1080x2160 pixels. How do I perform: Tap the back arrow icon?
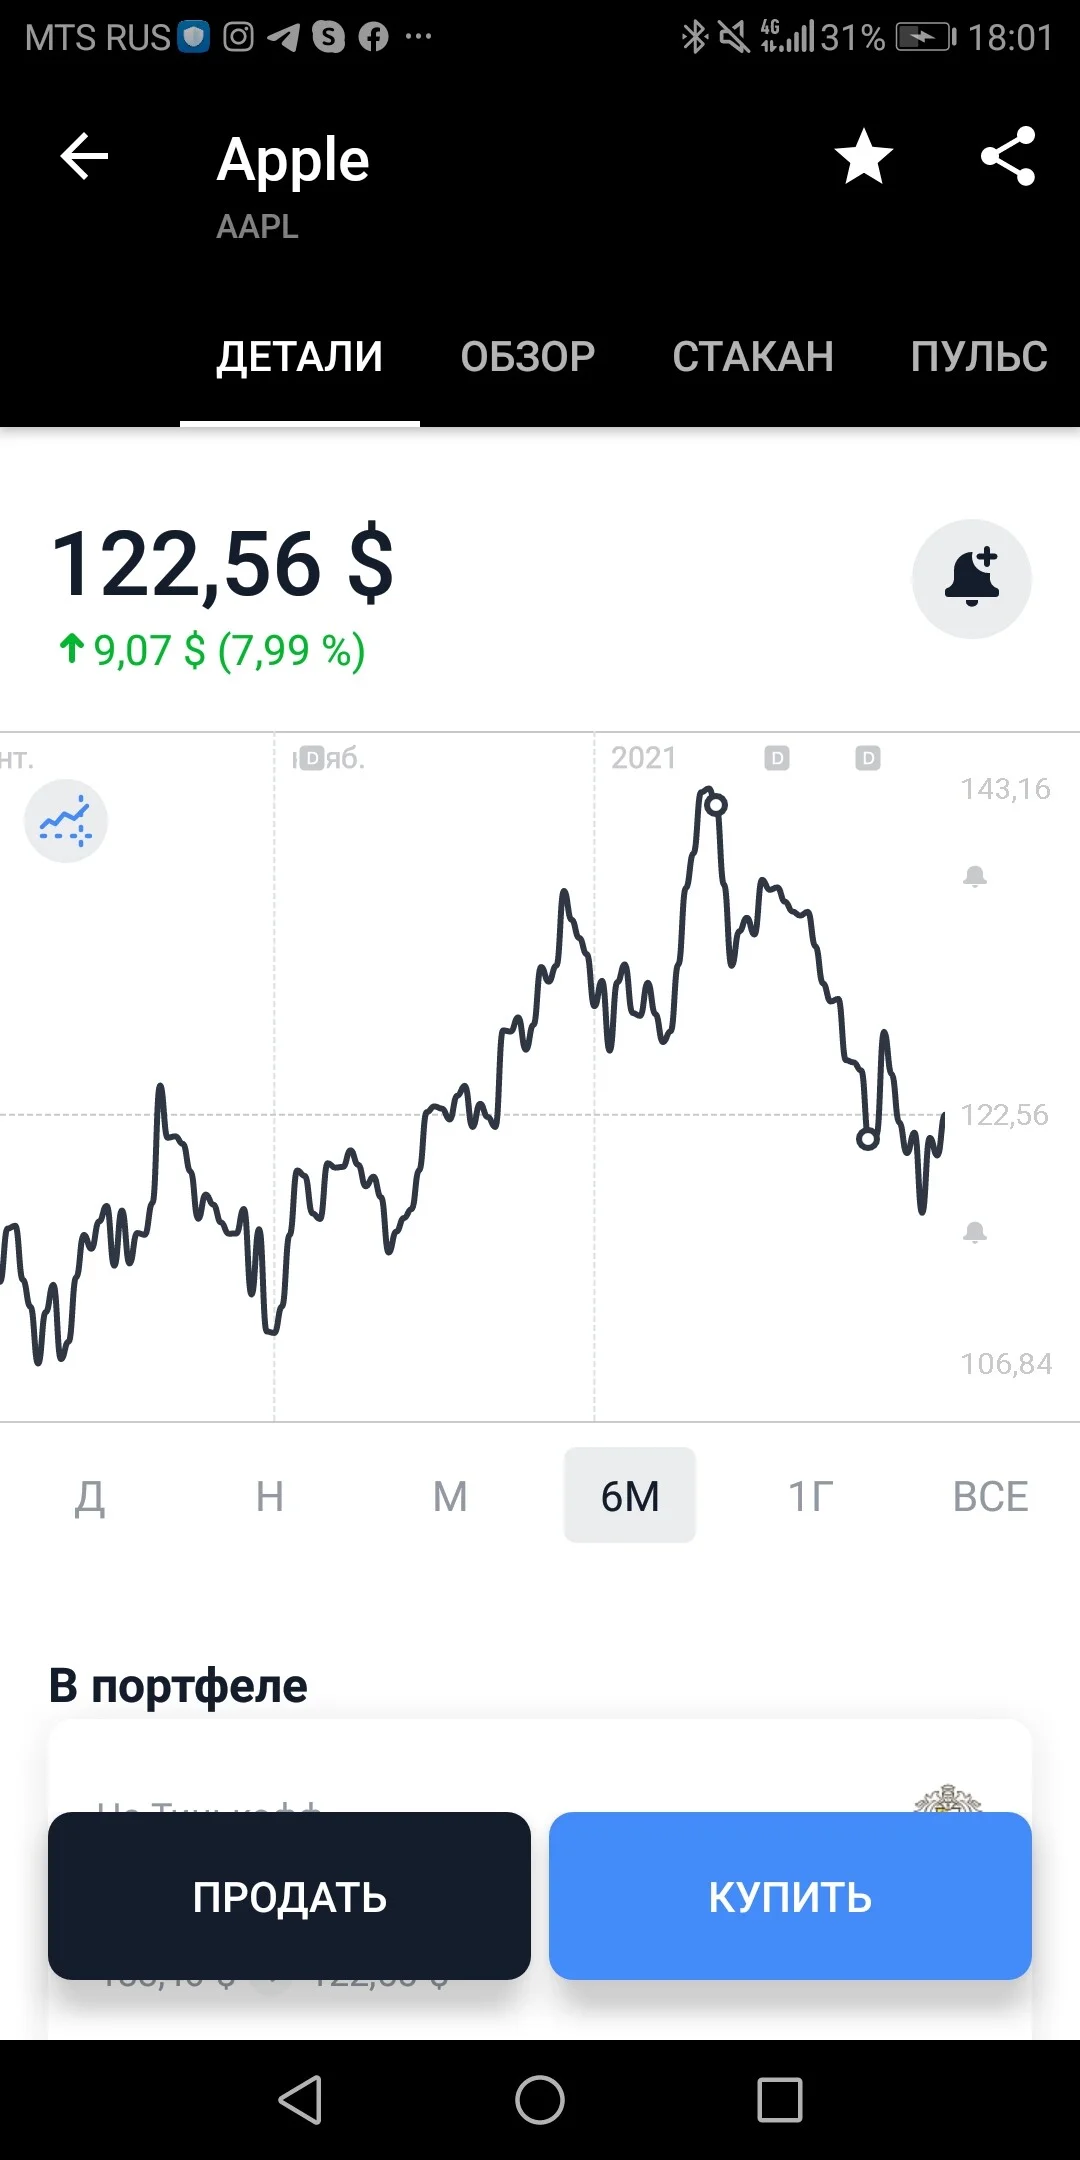(84, 157)
